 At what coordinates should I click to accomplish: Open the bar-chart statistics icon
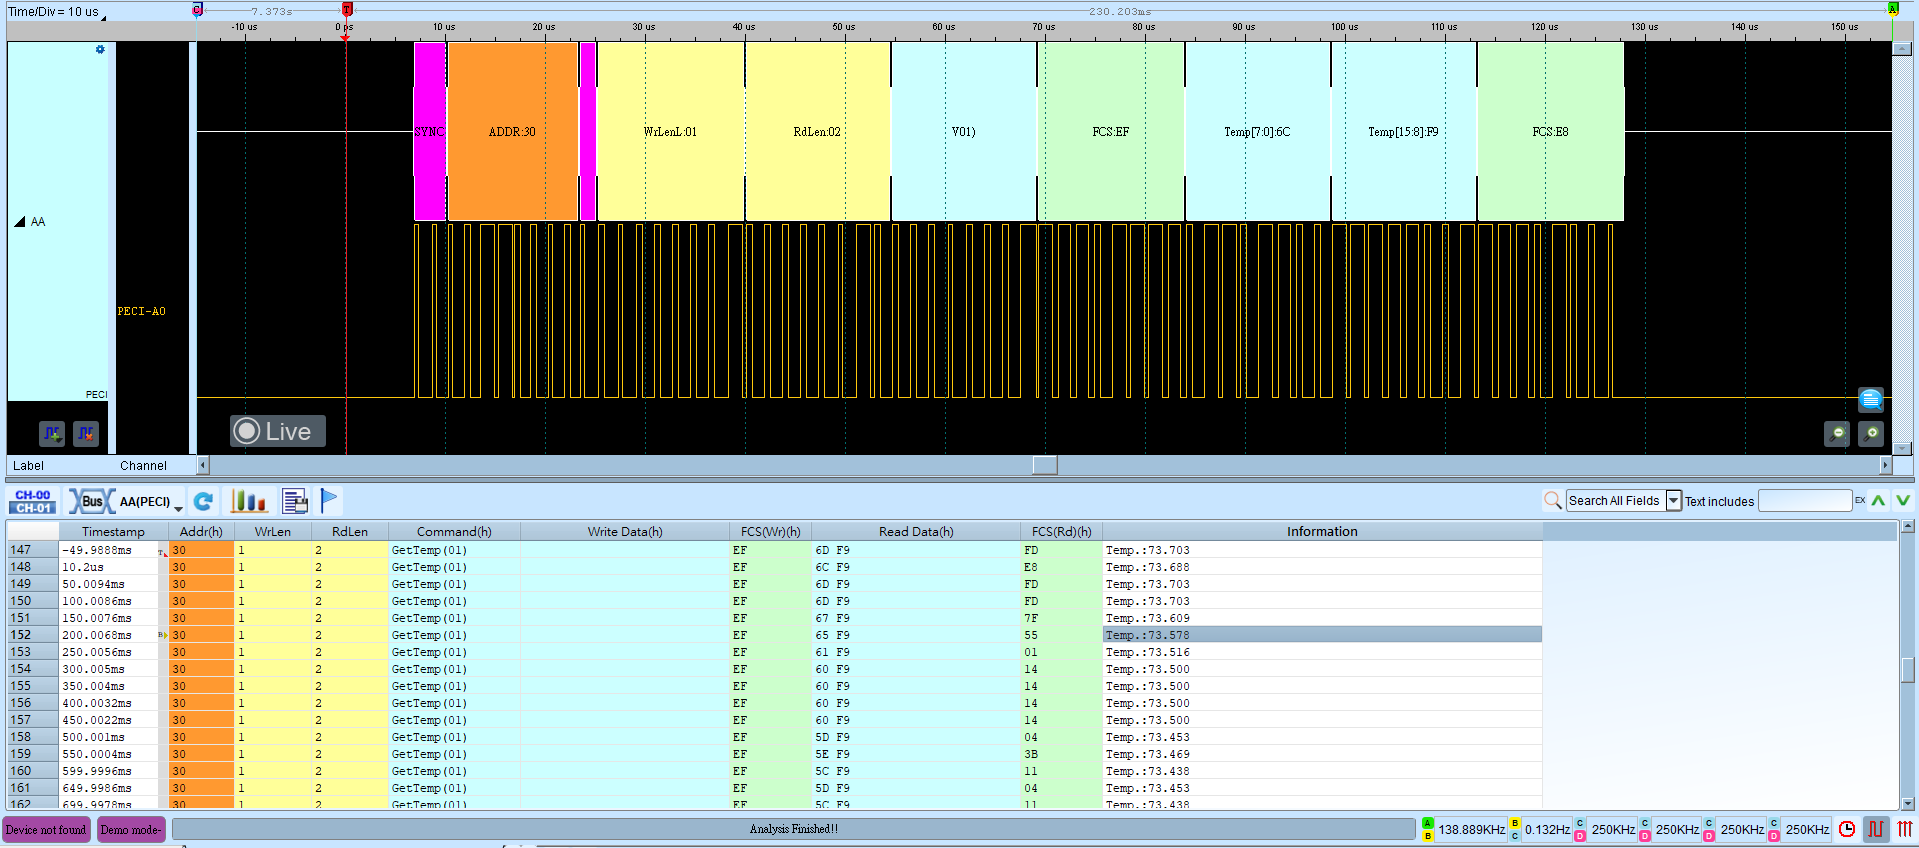[248, 501]
